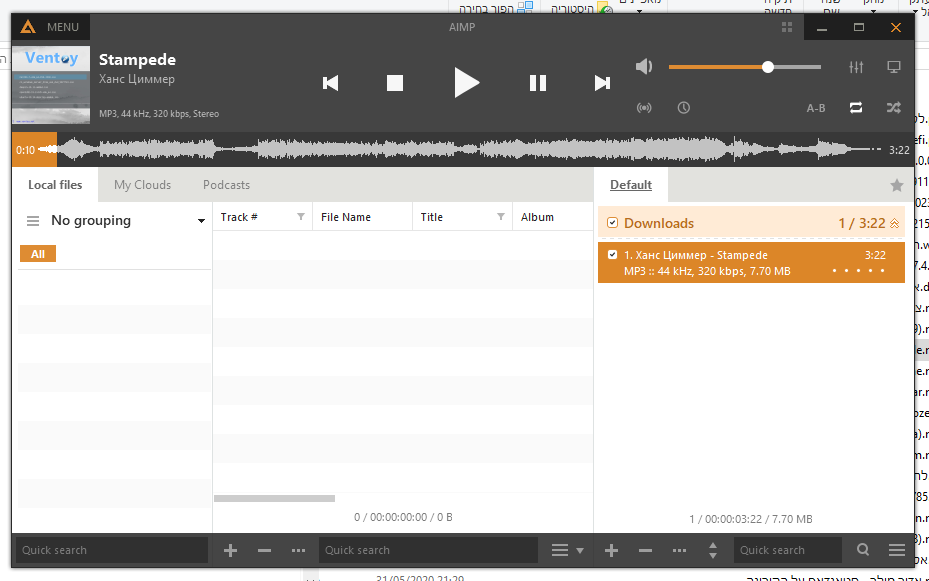This screenshot has width=929, height=581.
Task: Collapse the Downloads group
Action: pyautogui.click(x=895, y=223)
